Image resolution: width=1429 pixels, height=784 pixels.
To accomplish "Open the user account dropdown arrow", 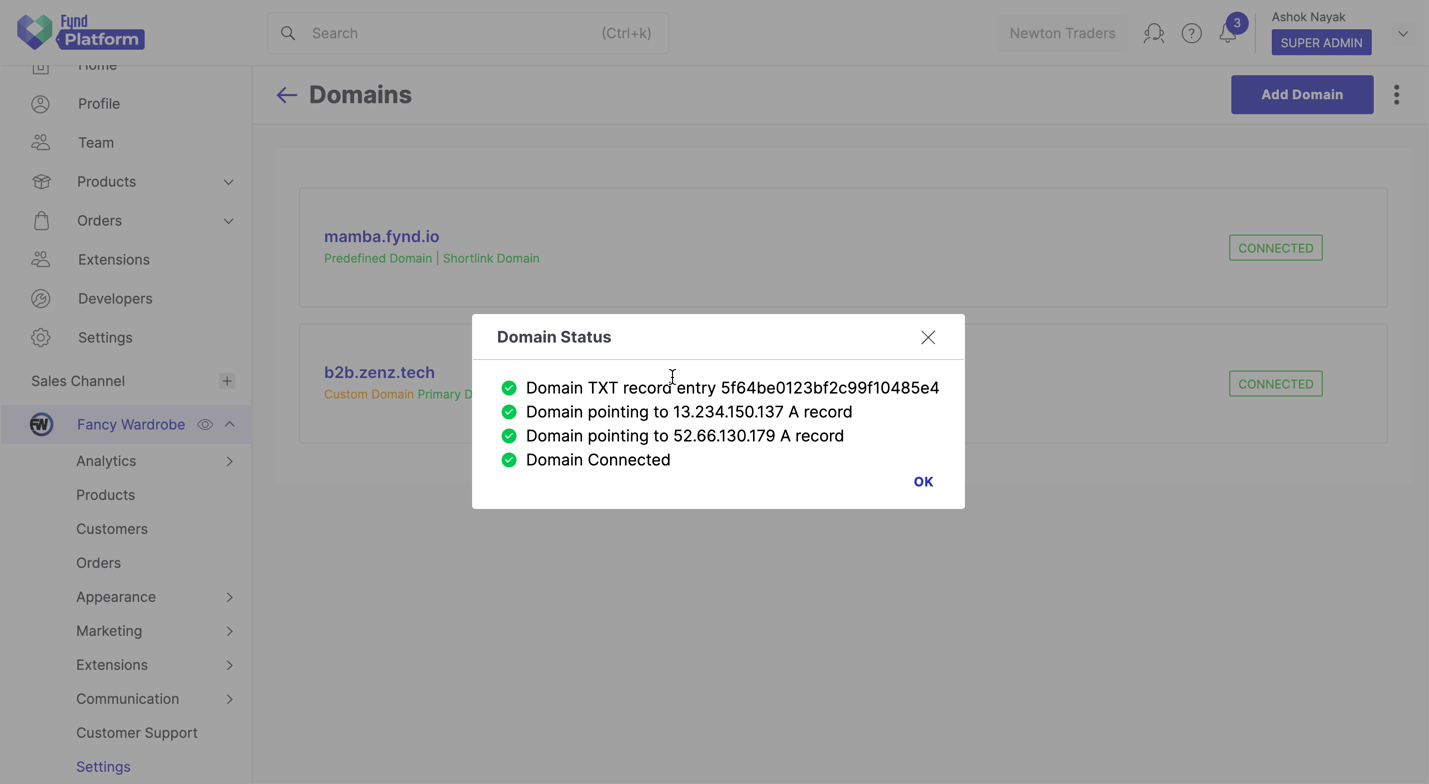I will 1403,34.
